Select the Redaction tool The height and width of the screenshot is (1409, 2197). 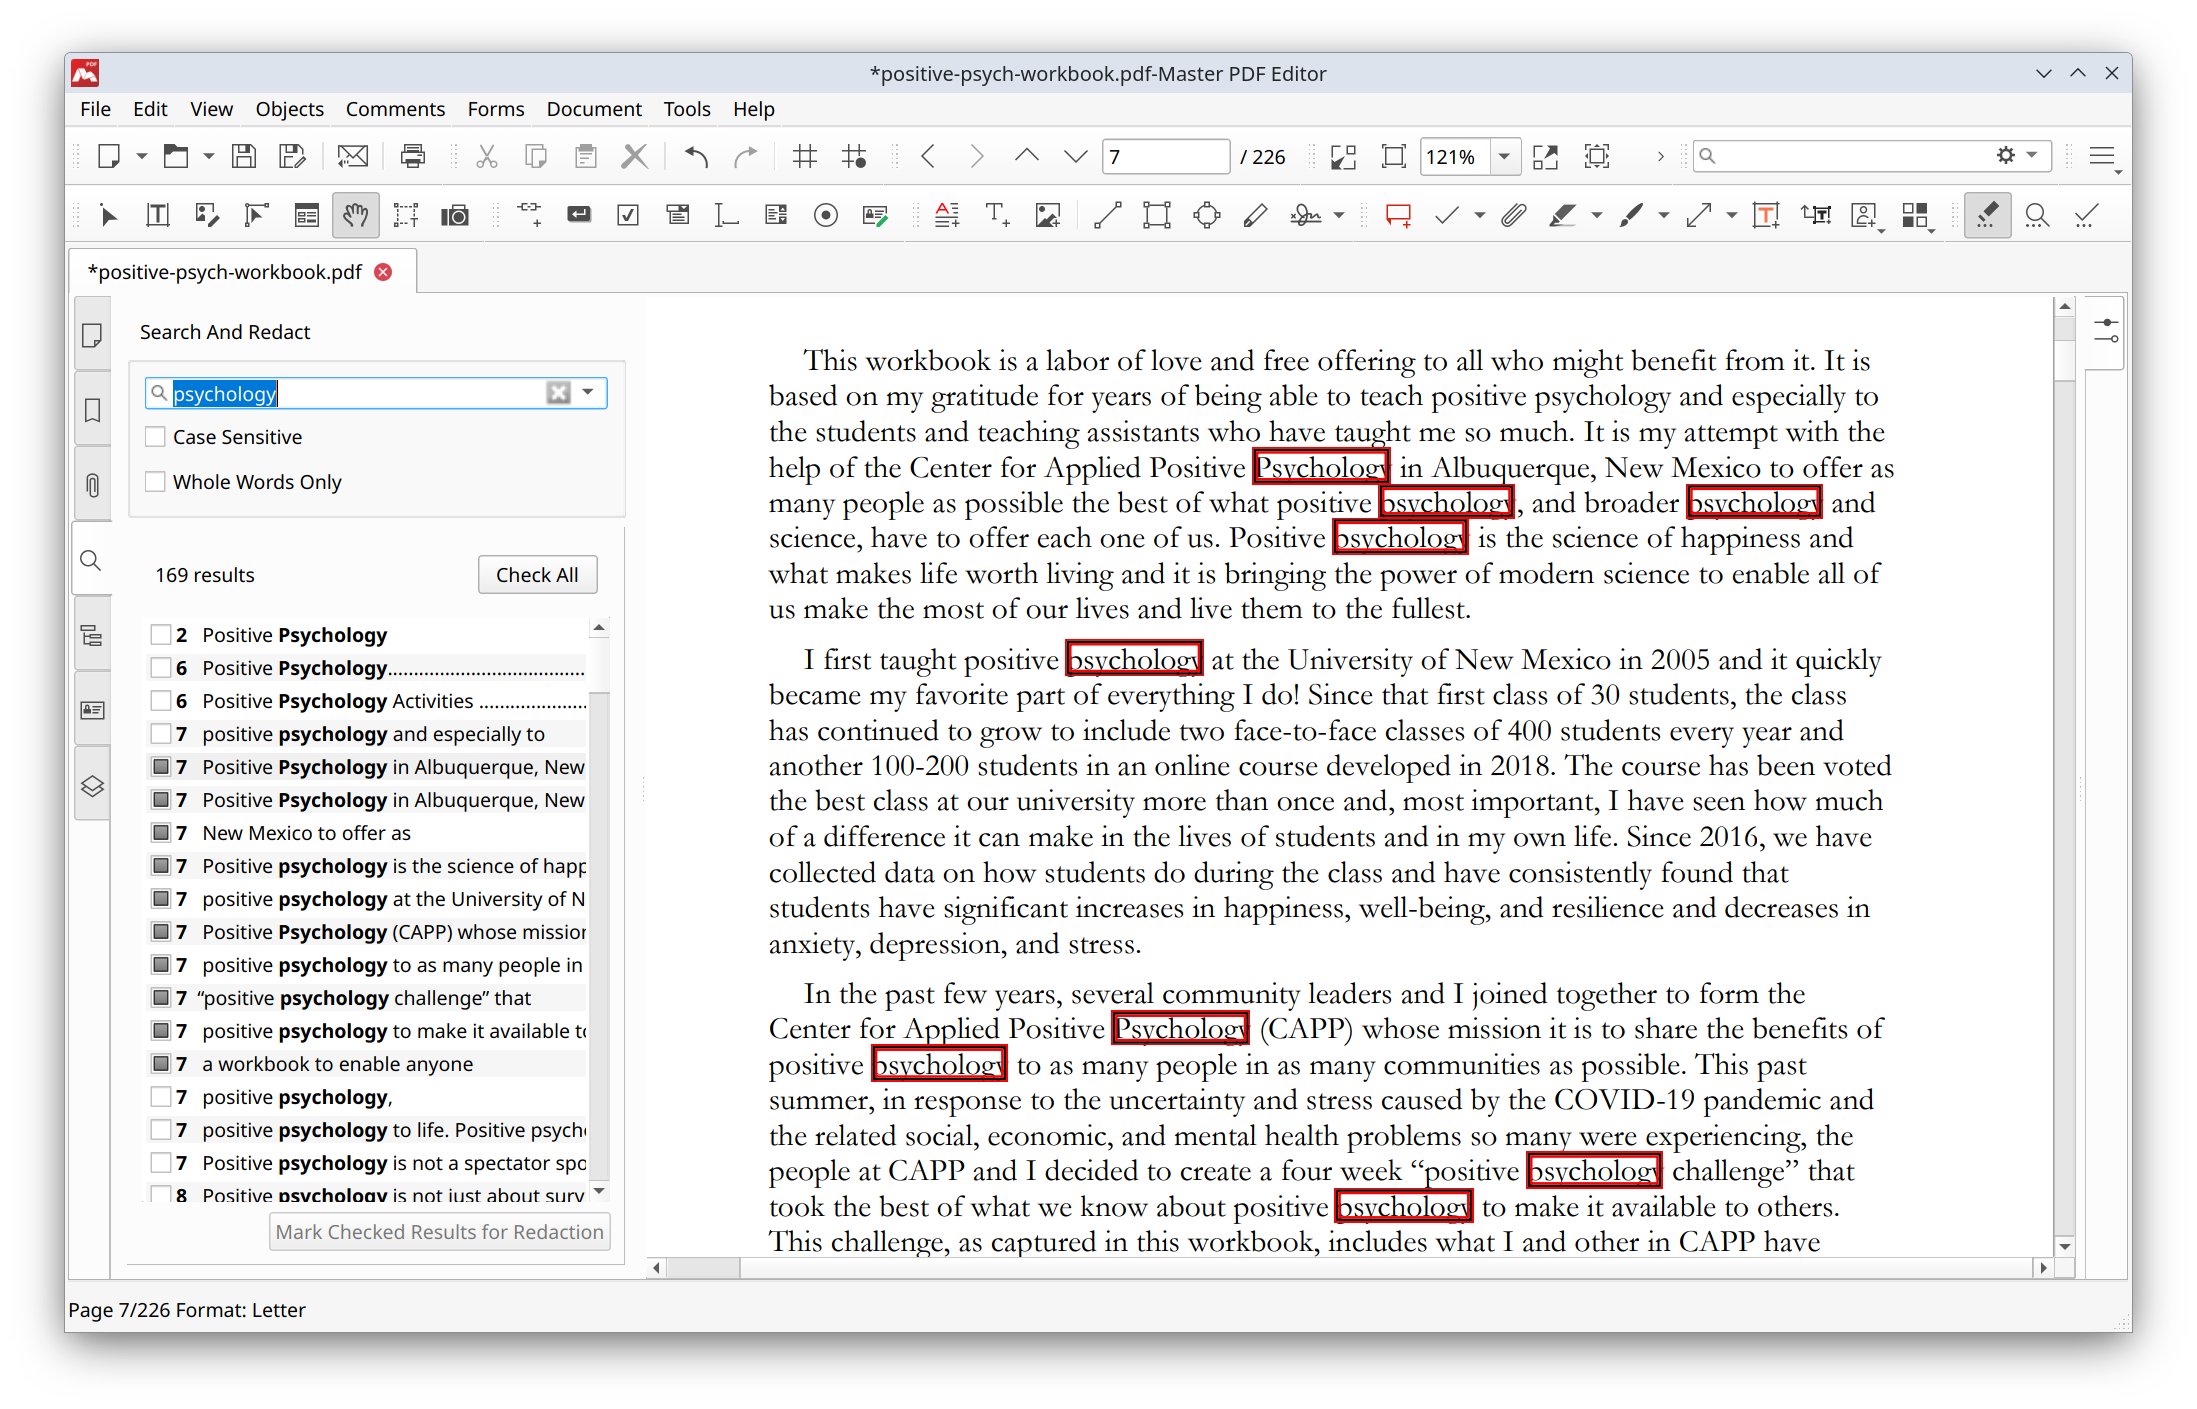point(1988,214)
